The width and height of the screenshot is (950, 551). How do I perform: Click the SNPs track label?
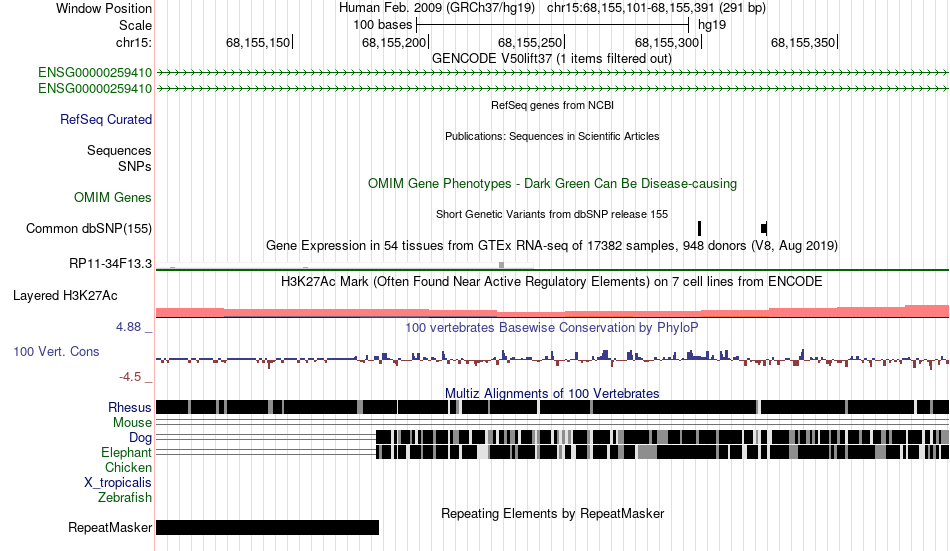pos(135,166)
